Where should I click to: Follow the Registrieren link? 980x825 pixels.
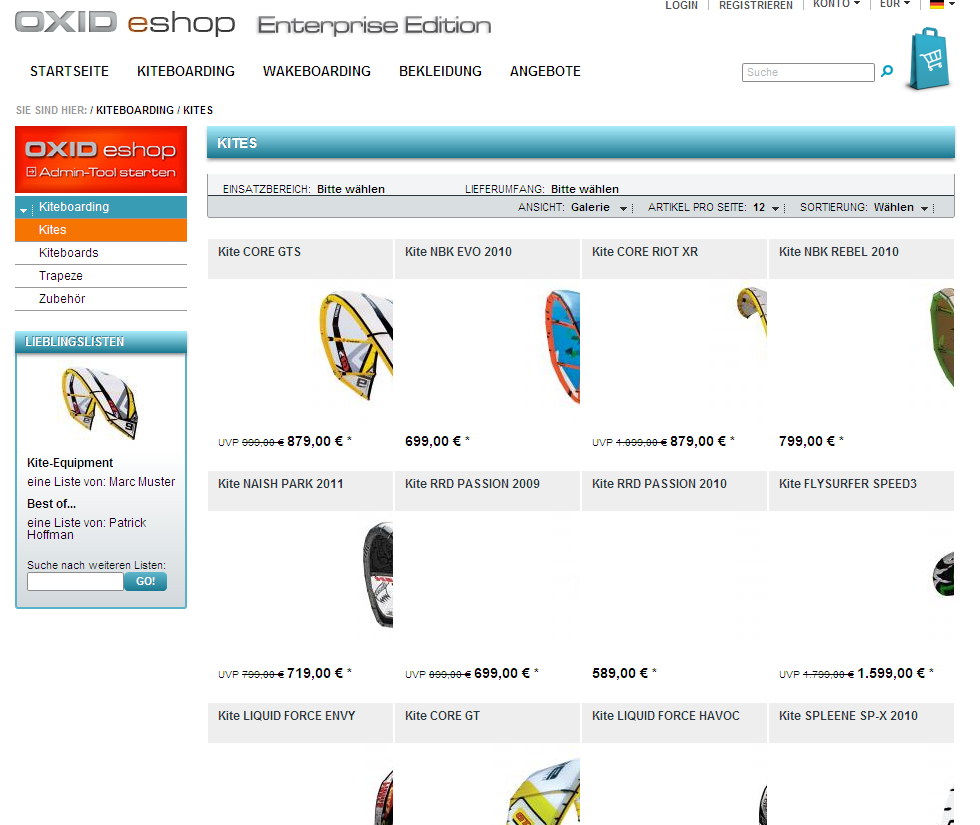pyautogui.click(x=756, y=5)
